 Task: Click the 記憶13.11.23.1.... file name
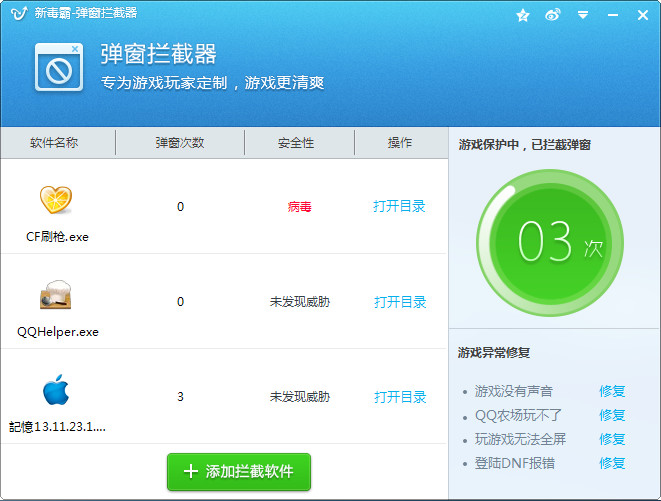(57, 427)
